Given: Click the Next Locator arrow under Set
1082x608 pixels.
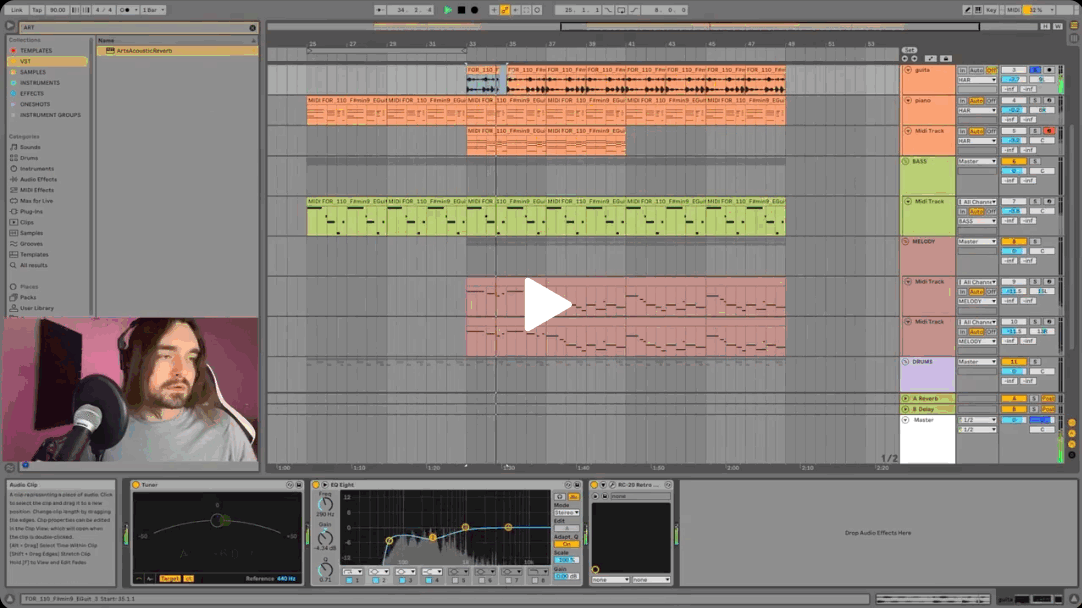Looking at the screenshot, I should (914, 59).
